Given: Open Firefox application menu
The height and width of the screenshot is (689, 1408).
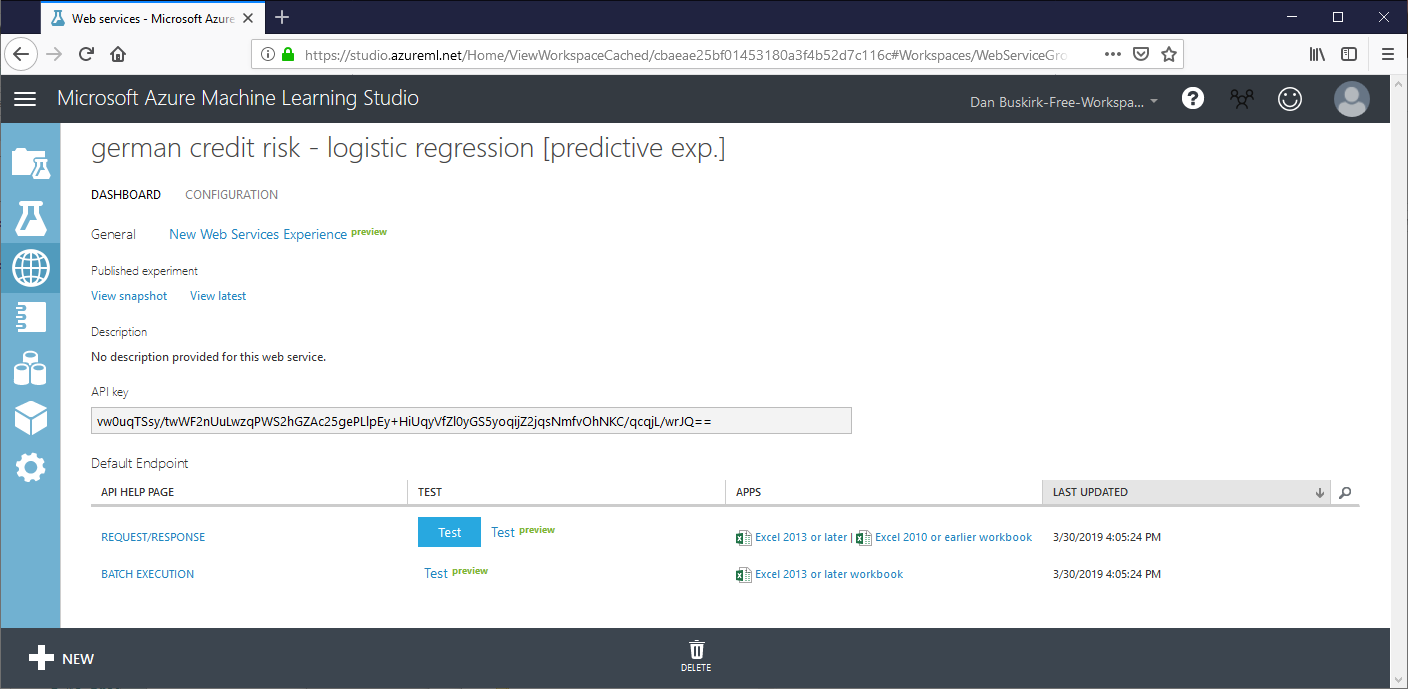Looking at the screenshot, I should [1387, 54].
